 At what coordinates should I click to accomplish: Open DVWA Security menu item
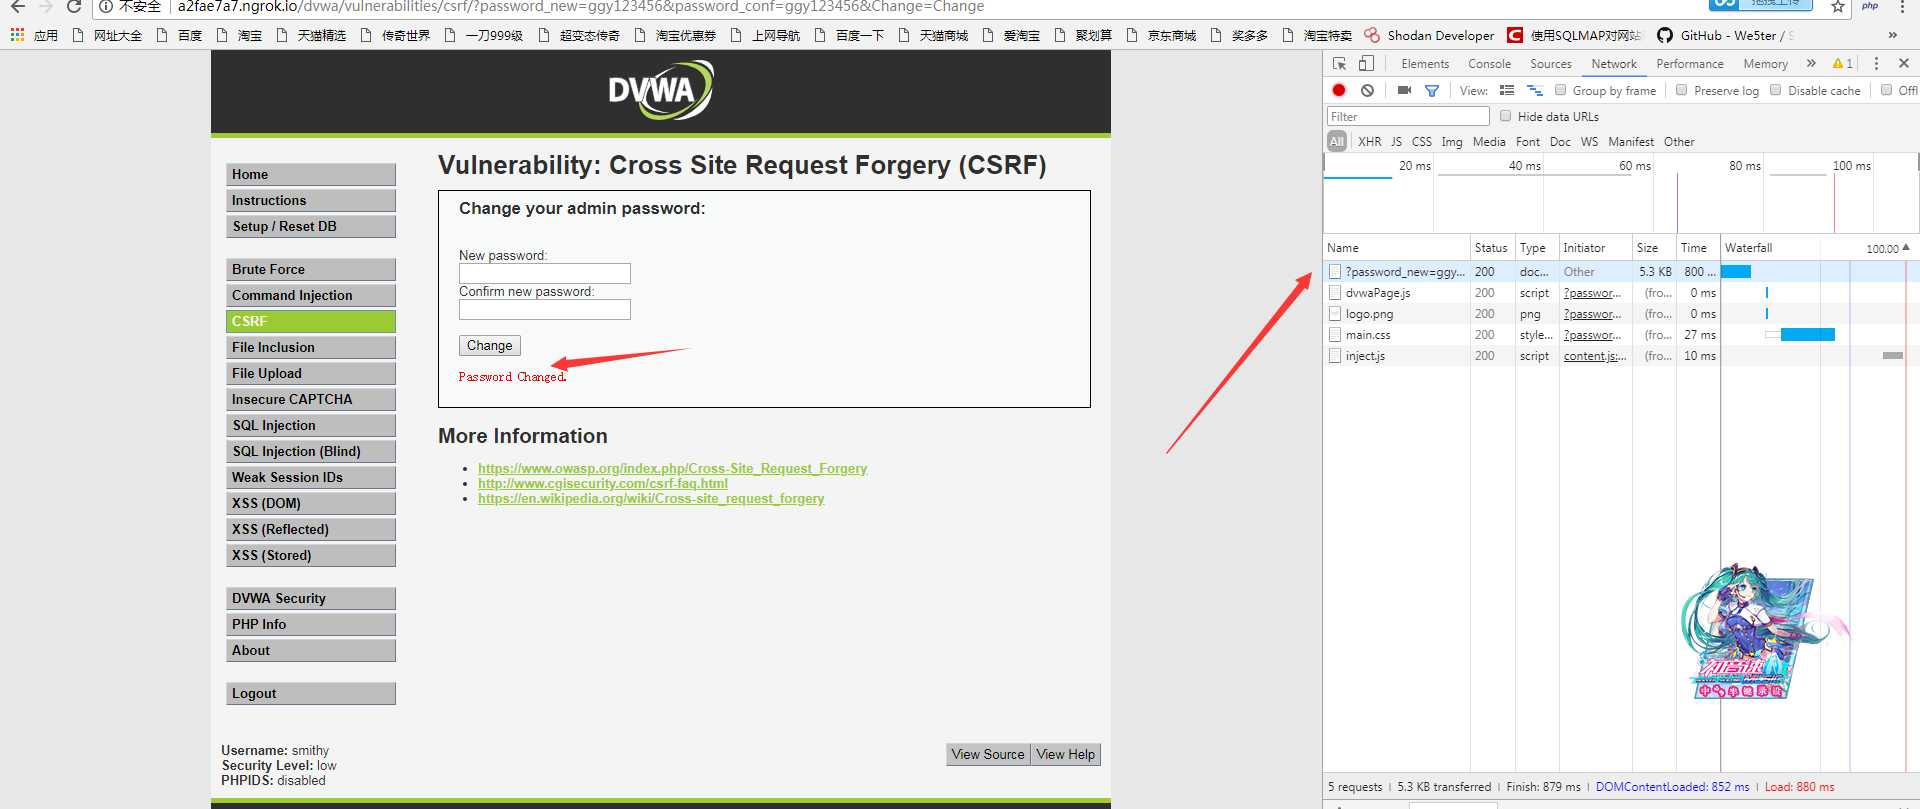coord(311,599)
